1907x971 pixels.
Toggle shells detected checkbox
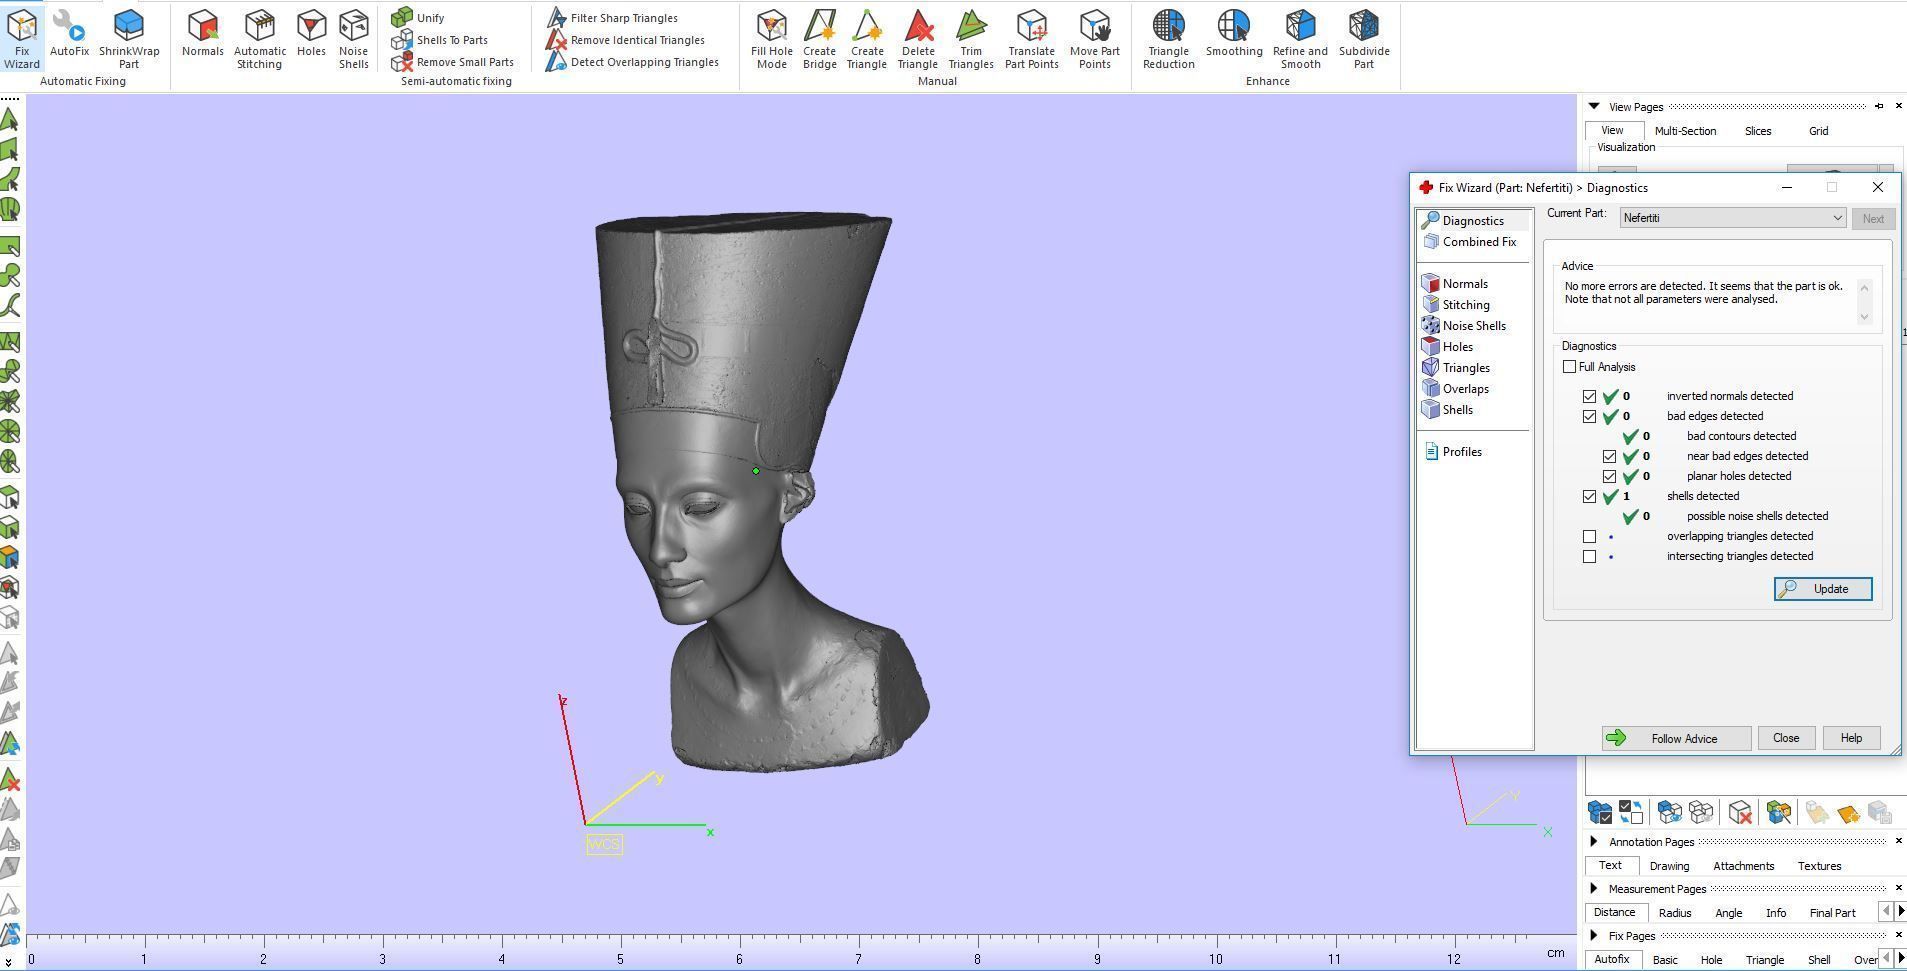1589,496
